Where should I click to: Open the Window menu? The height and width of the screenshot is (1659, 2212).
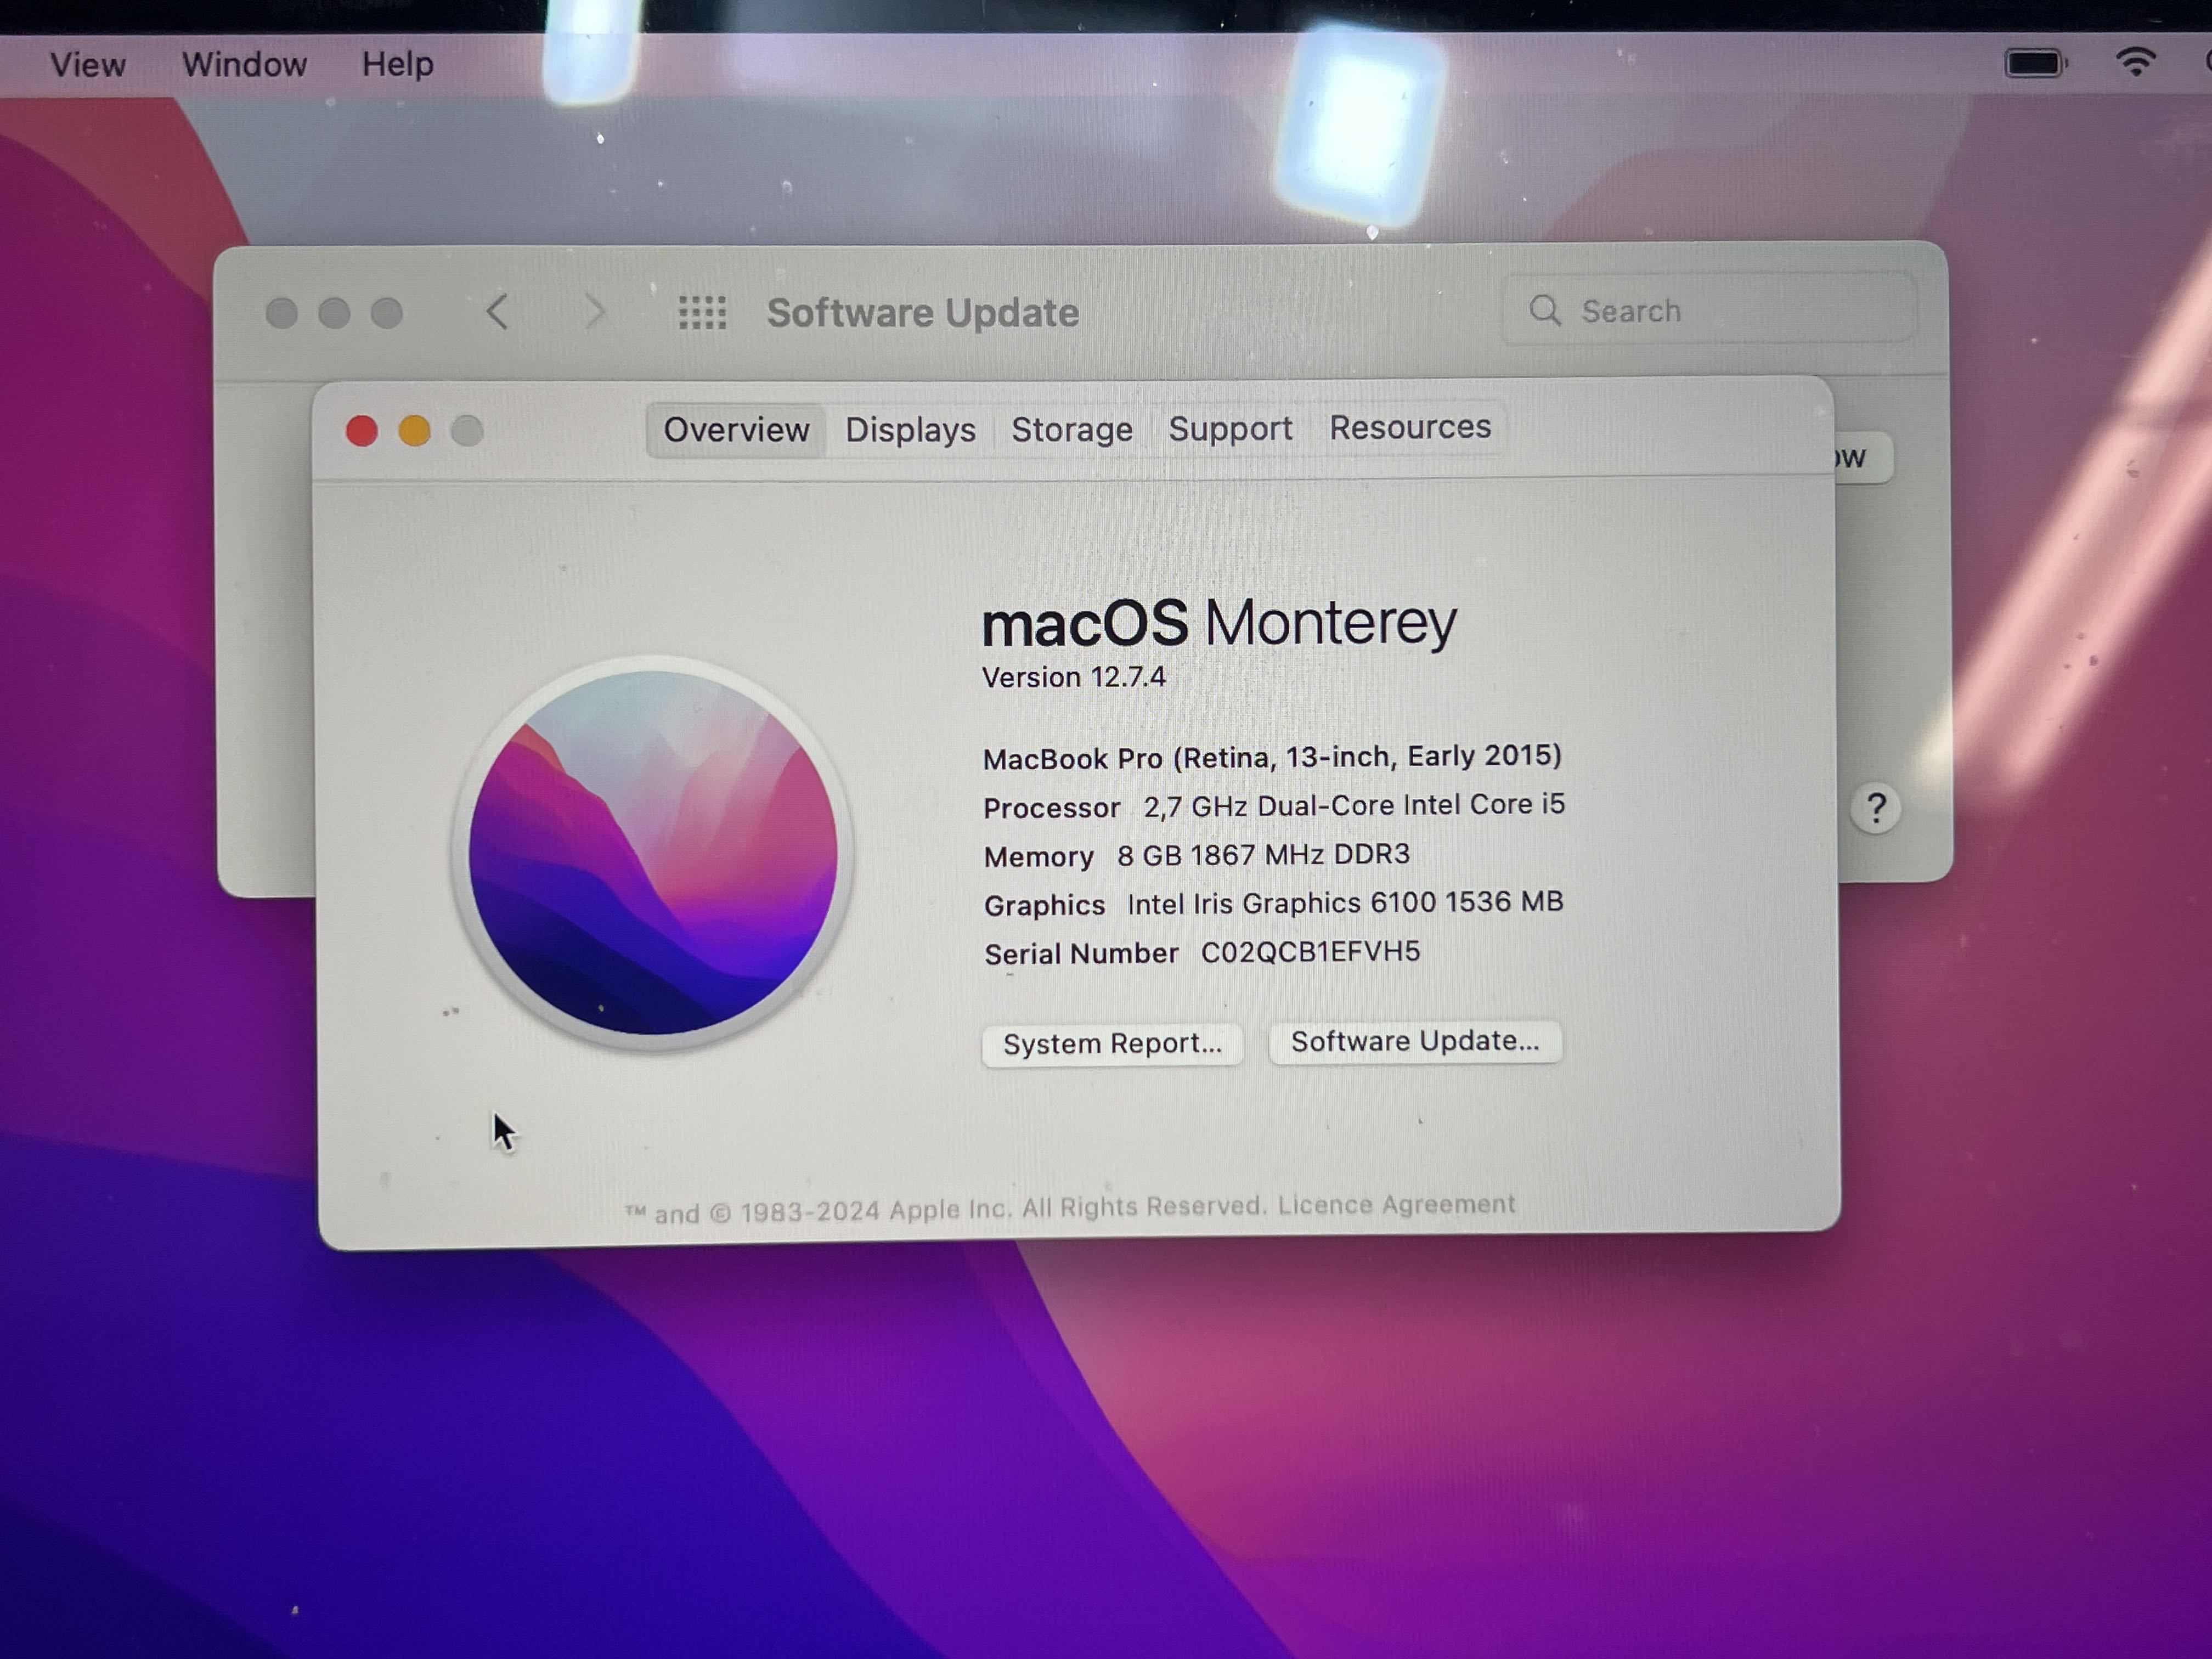(244, 65)
